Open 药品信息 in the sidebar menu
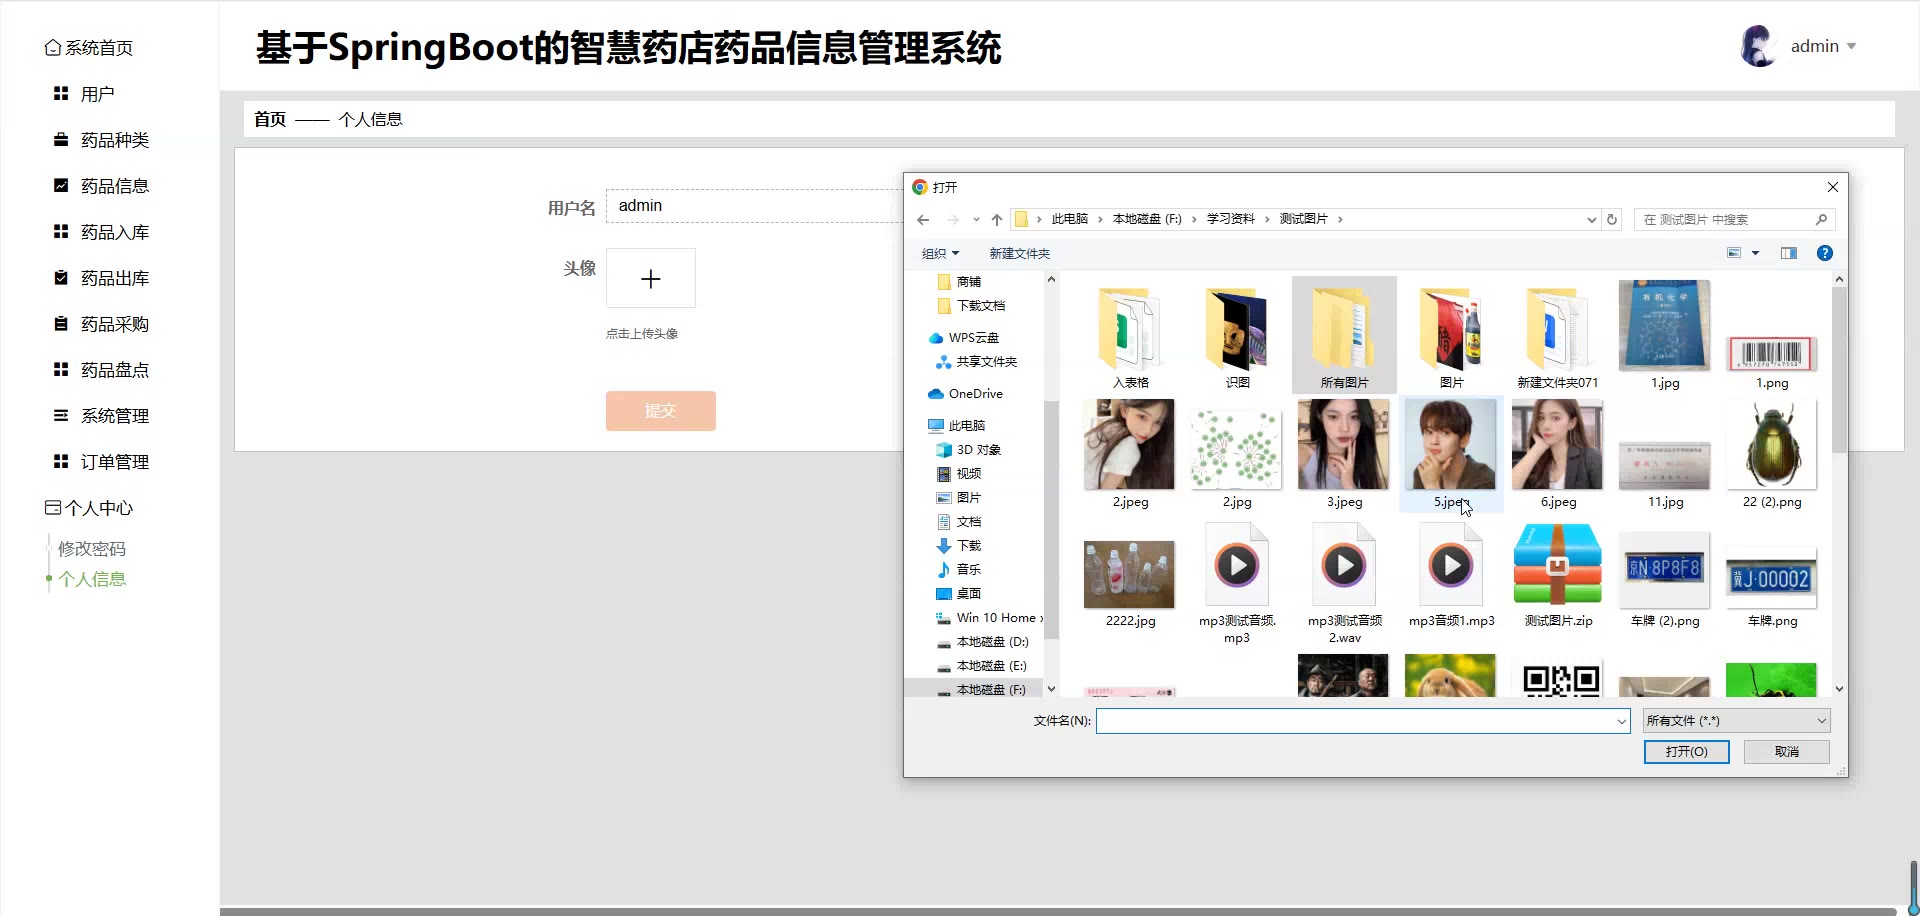1920x916 pixels. pyautogui.click(x=114, y=186)
